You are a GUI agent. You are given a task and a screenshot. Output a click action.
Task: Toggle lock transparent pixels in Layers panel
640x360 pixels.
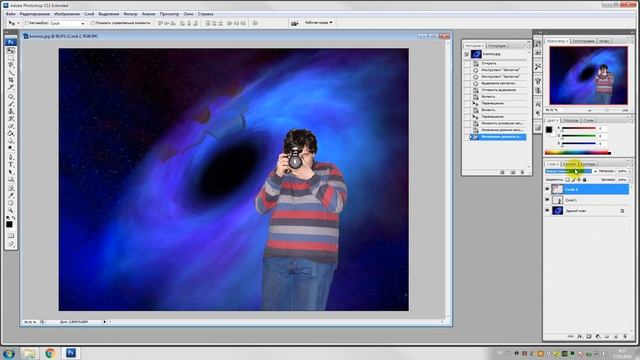coord(567,180)
